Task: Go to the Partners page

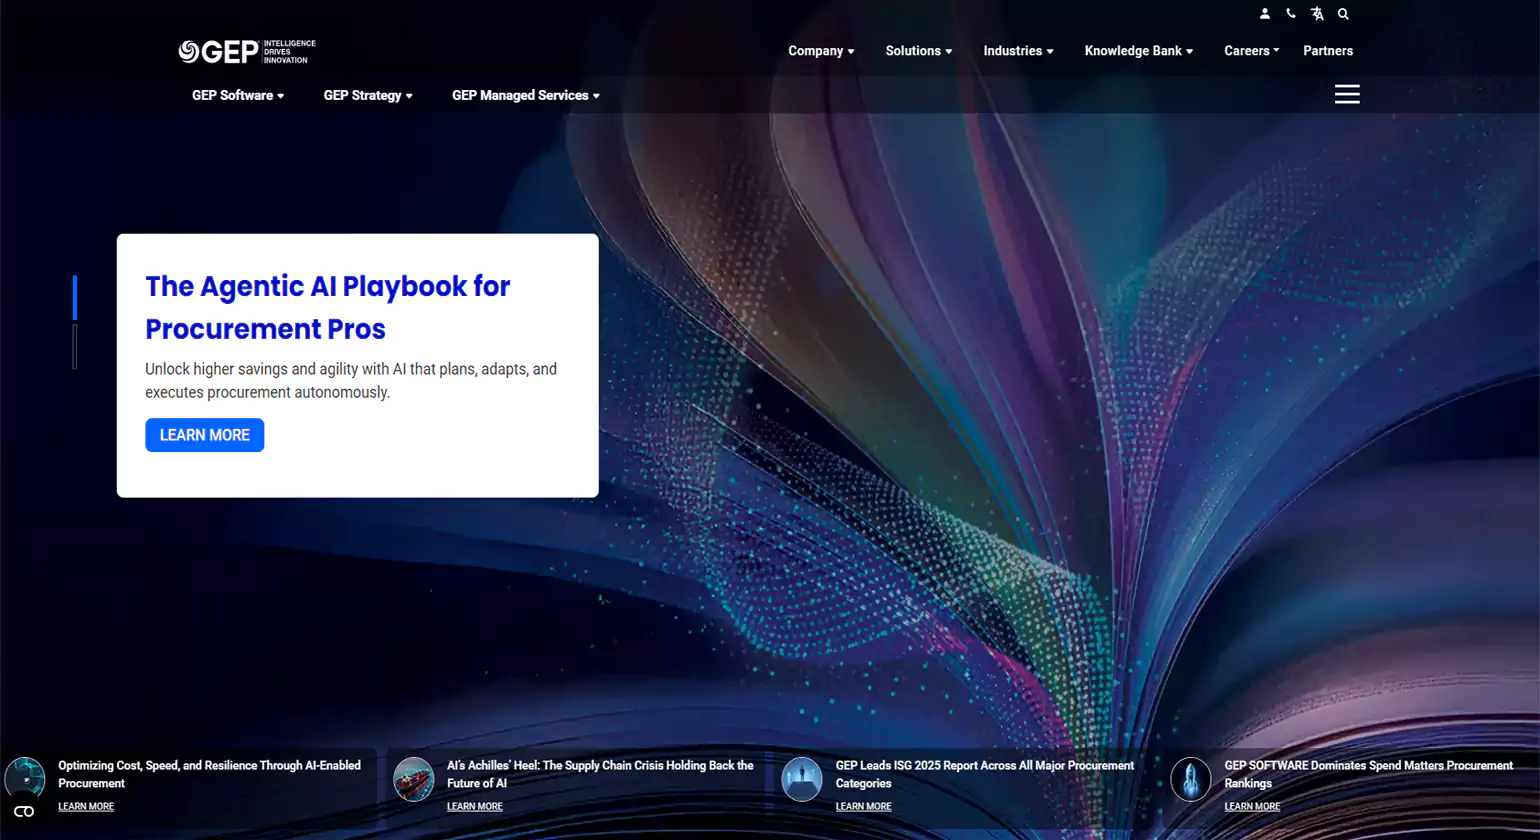Action: pos(1327,51)
